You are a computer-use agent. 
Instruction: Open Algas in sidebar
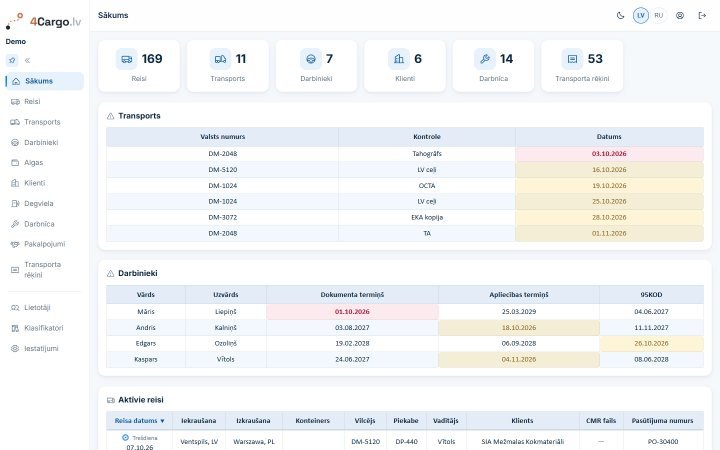[45, 163]
